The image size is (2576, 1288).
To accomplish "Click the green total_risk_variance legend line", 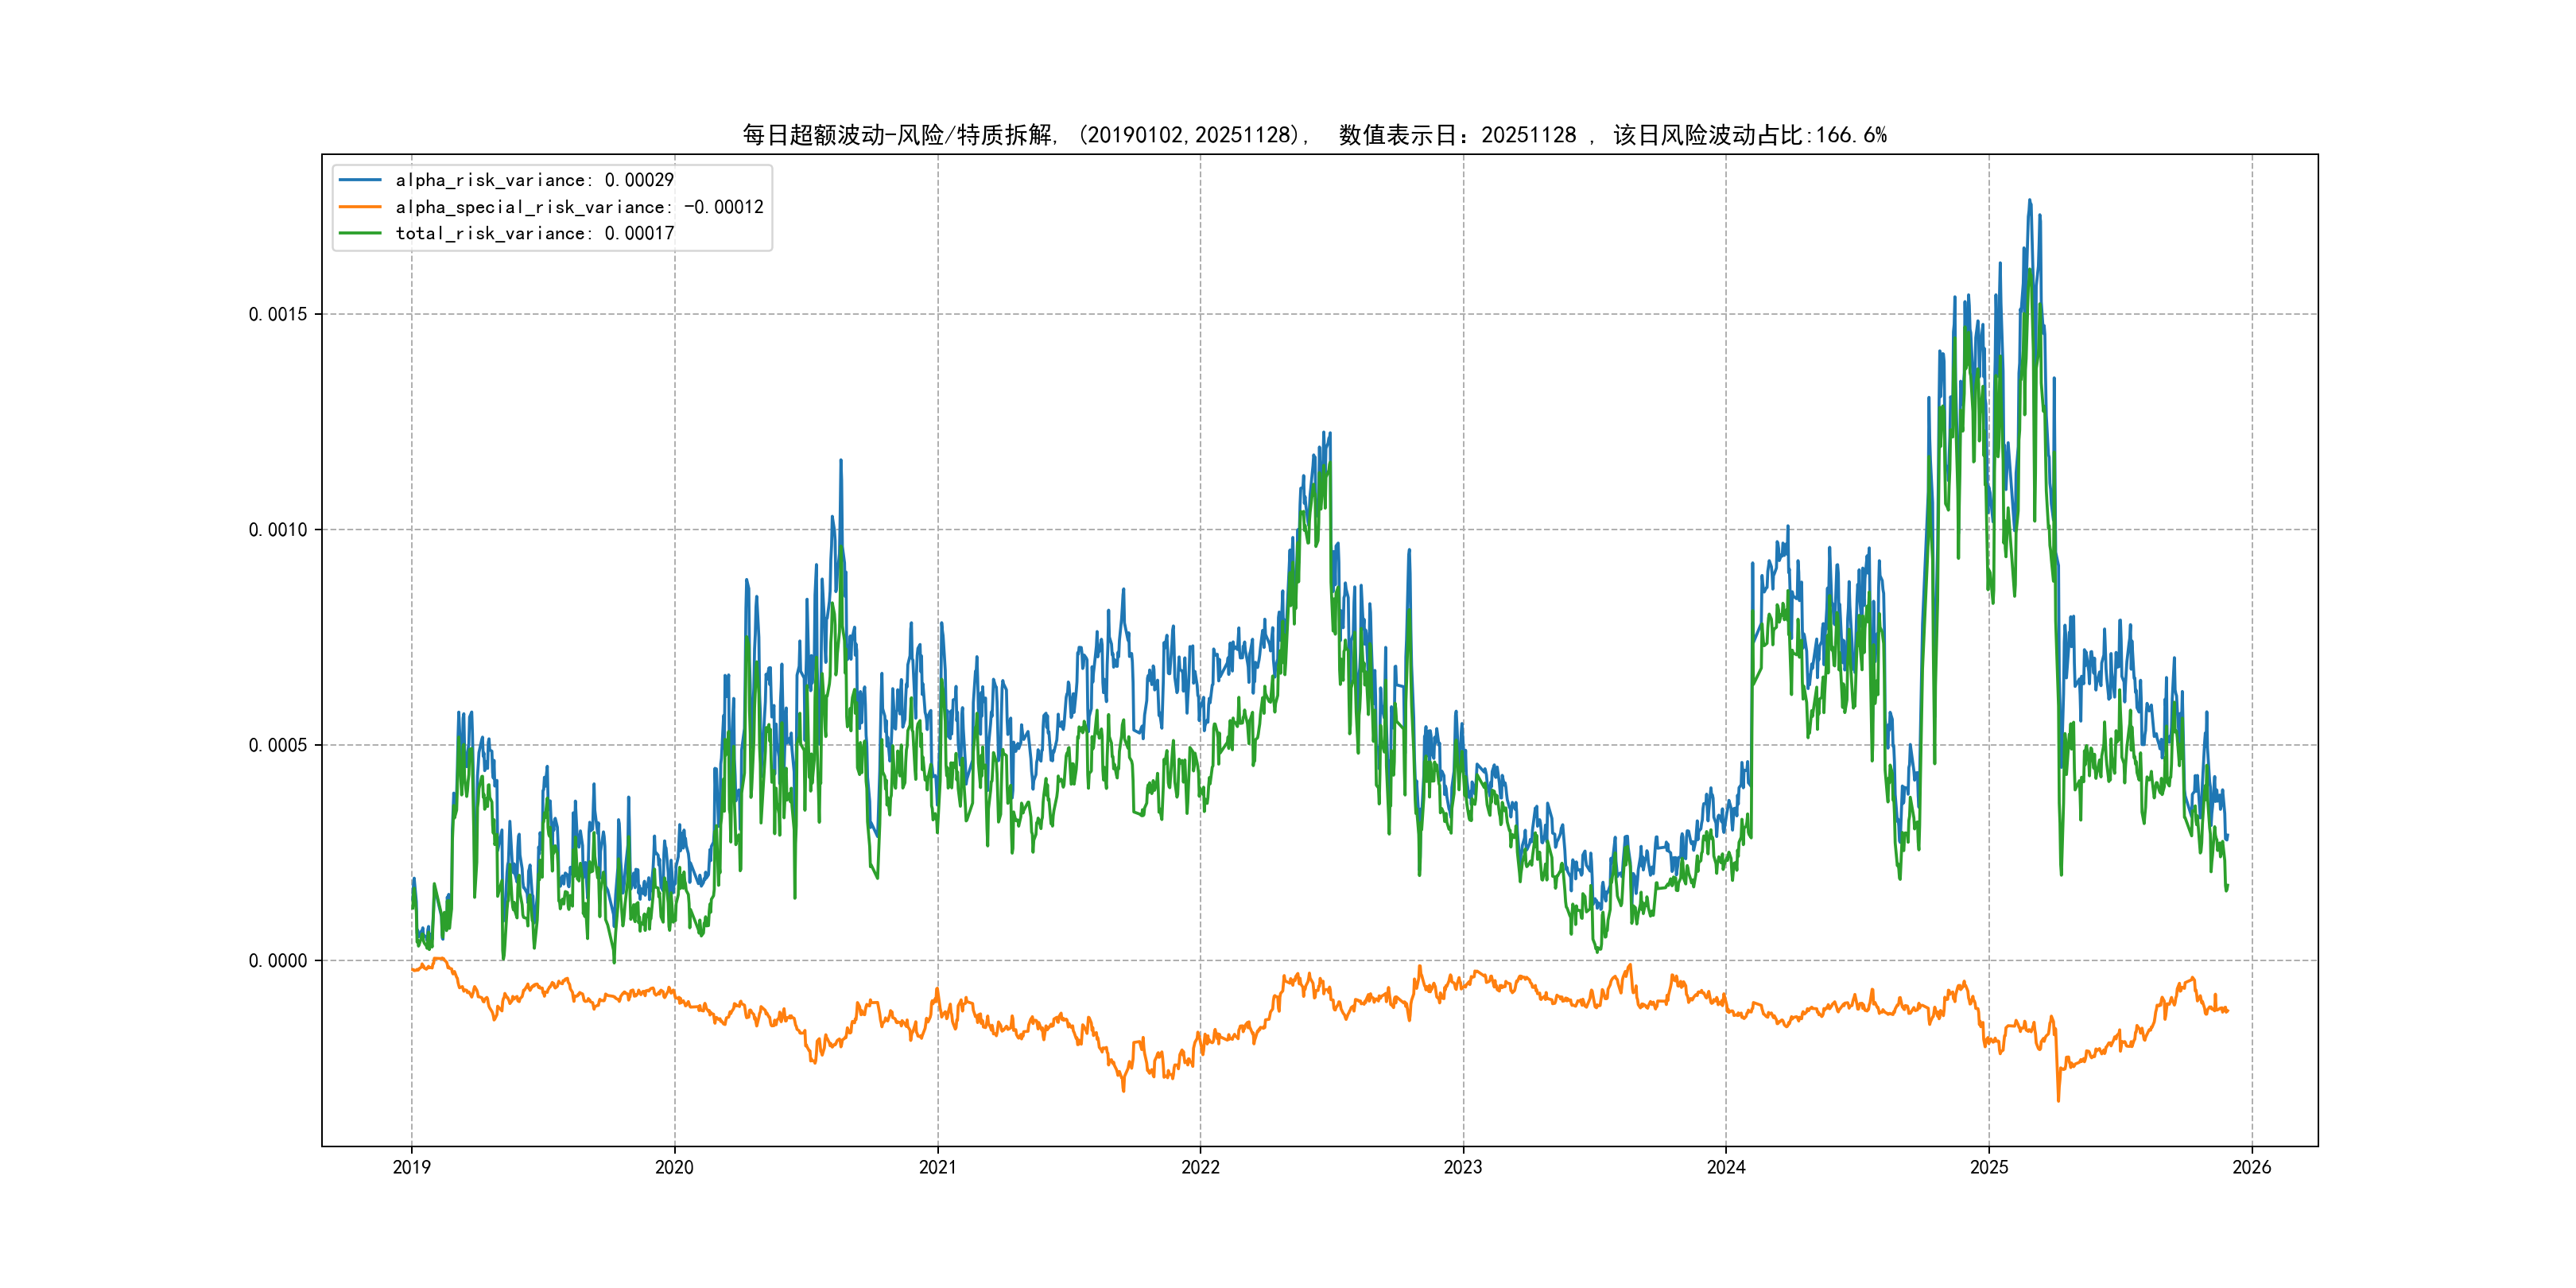I will click(360, 233).
